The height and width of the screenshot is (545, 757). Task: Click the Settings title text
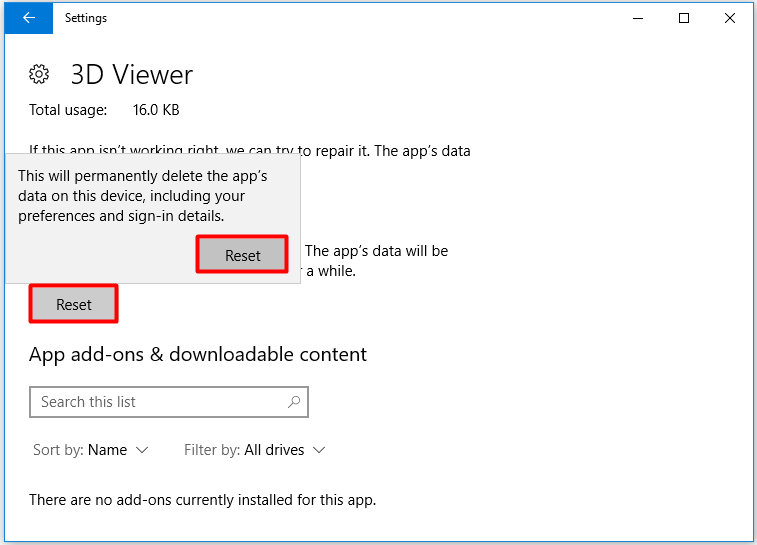[86, 18]
